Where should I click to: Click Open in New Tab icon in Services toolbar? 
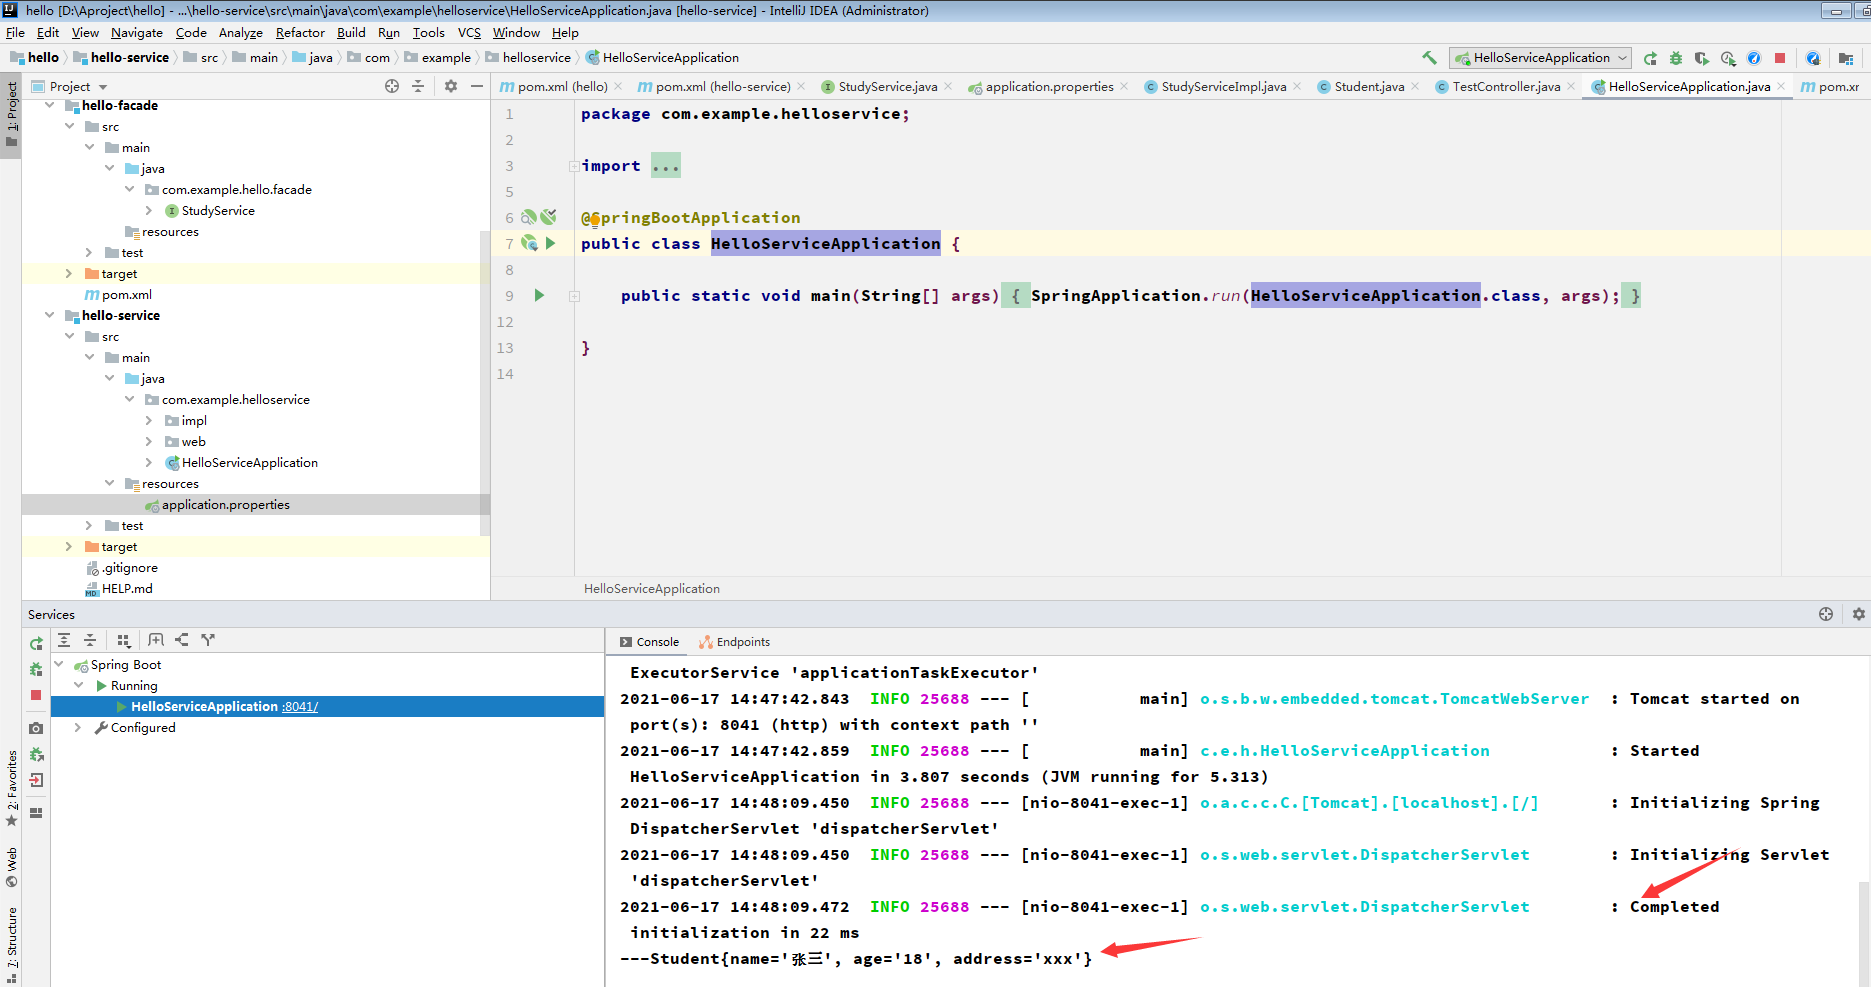[x=156, y=640]
